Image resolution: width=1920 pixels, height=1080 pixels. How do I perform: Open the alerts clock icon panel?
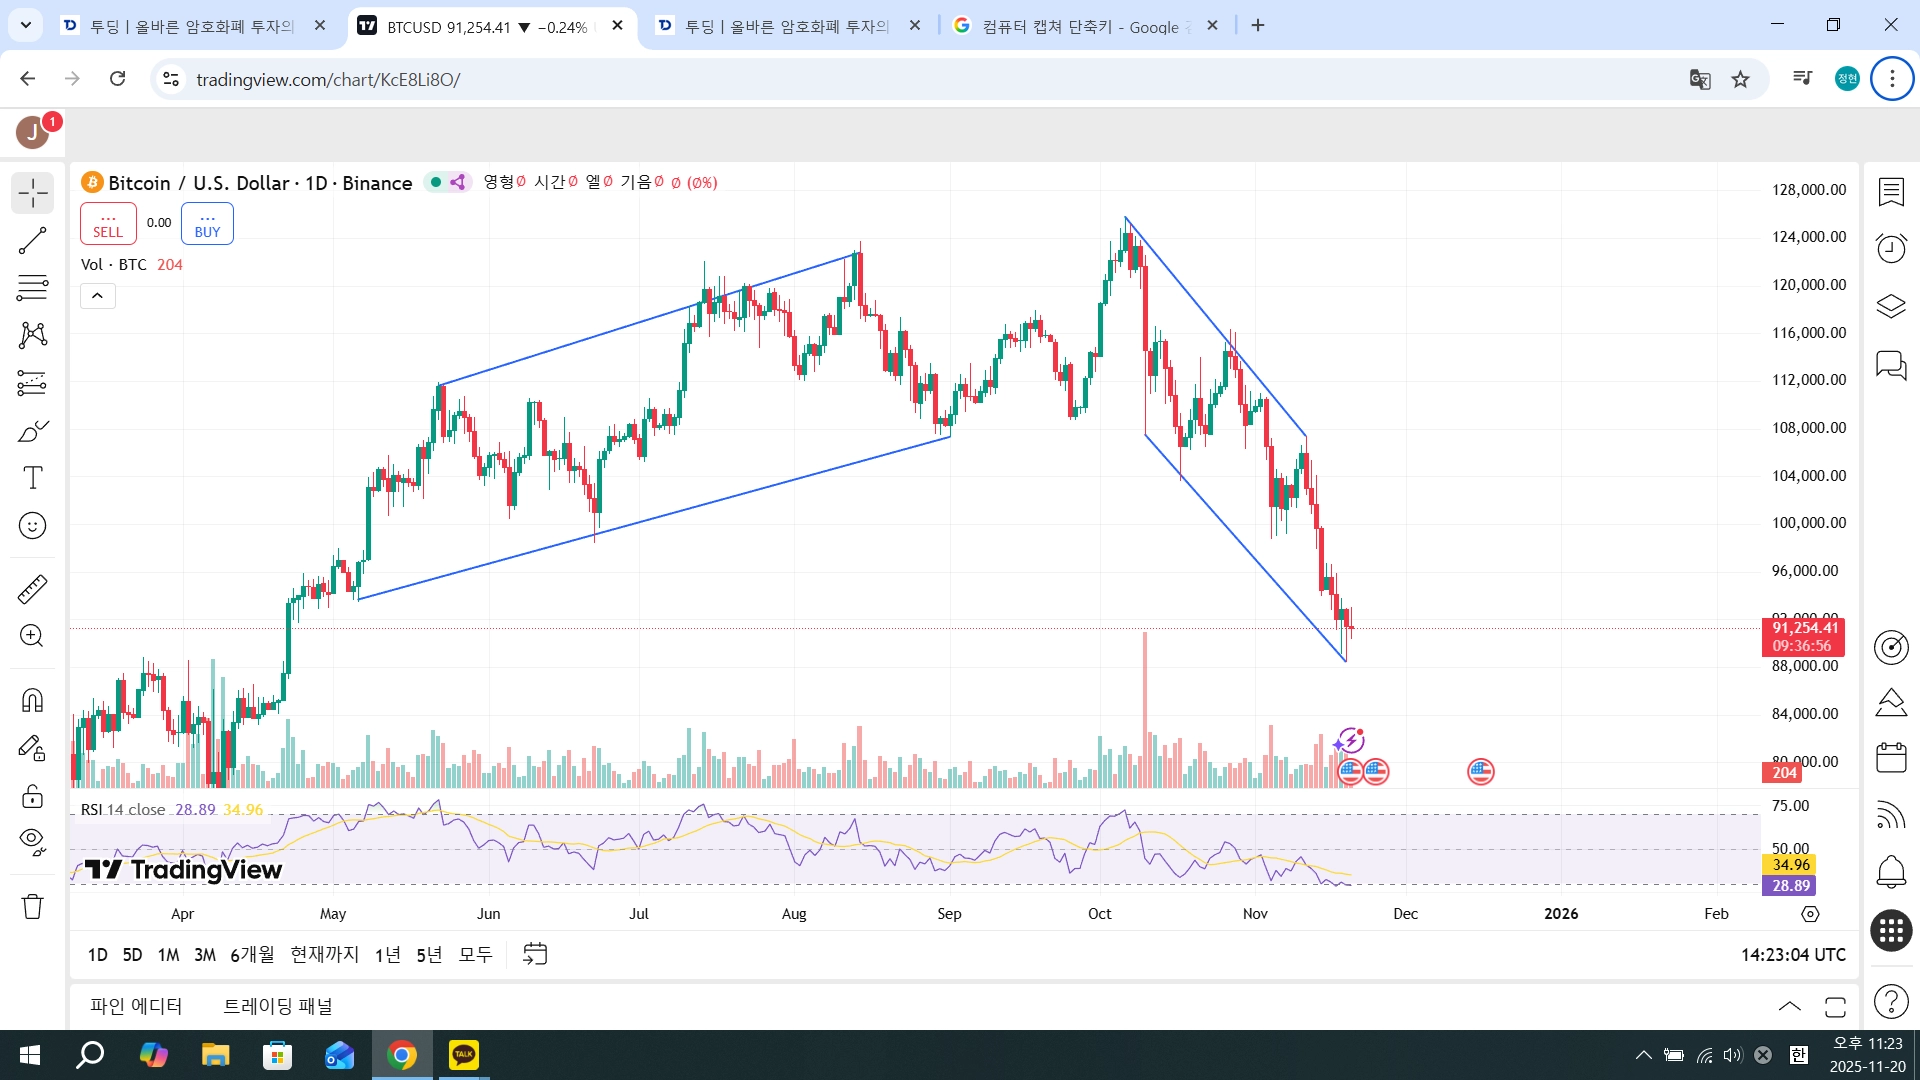tap(1890, 248)
